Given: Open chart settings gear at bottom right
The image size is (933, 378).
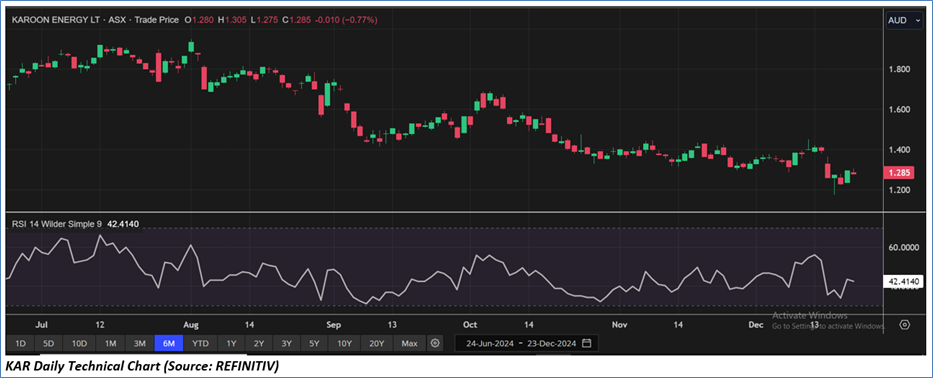Looking at the screenshot, I should [904, 325].
